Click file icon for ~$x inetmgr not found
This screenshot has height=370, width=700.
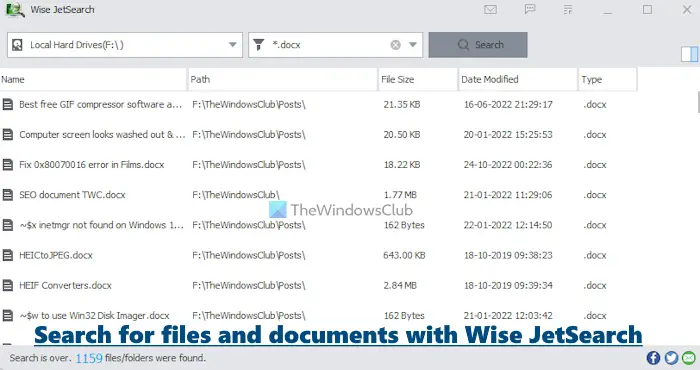[x=8, y=225]
